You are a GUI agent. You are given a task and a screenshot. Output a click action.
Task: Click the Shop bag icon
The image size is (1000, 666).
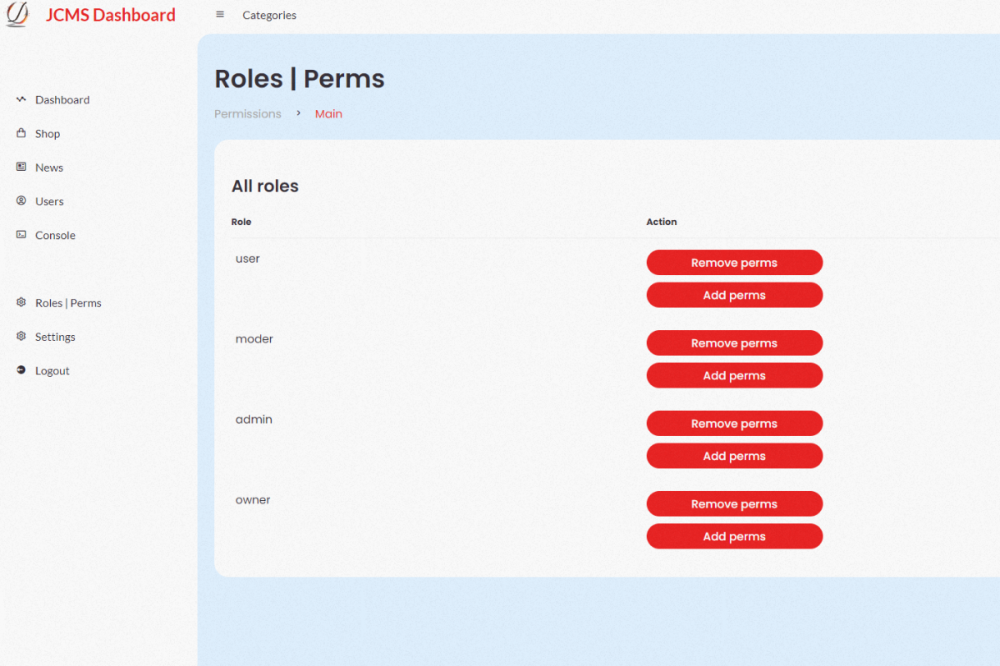[x=21, y=133]
